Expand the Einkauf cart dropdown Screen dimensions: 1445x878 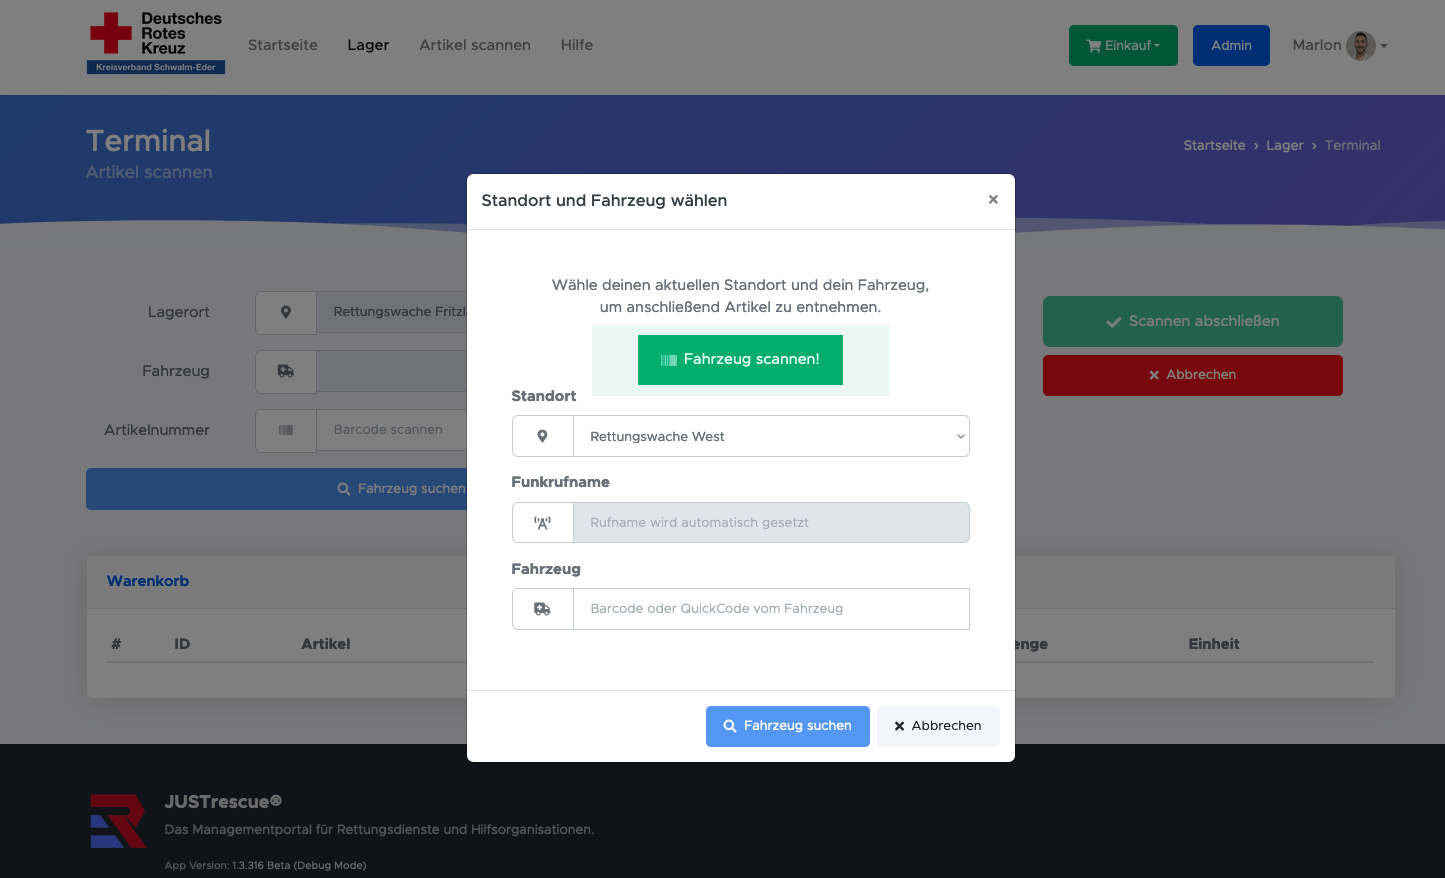click(1123, 46)
